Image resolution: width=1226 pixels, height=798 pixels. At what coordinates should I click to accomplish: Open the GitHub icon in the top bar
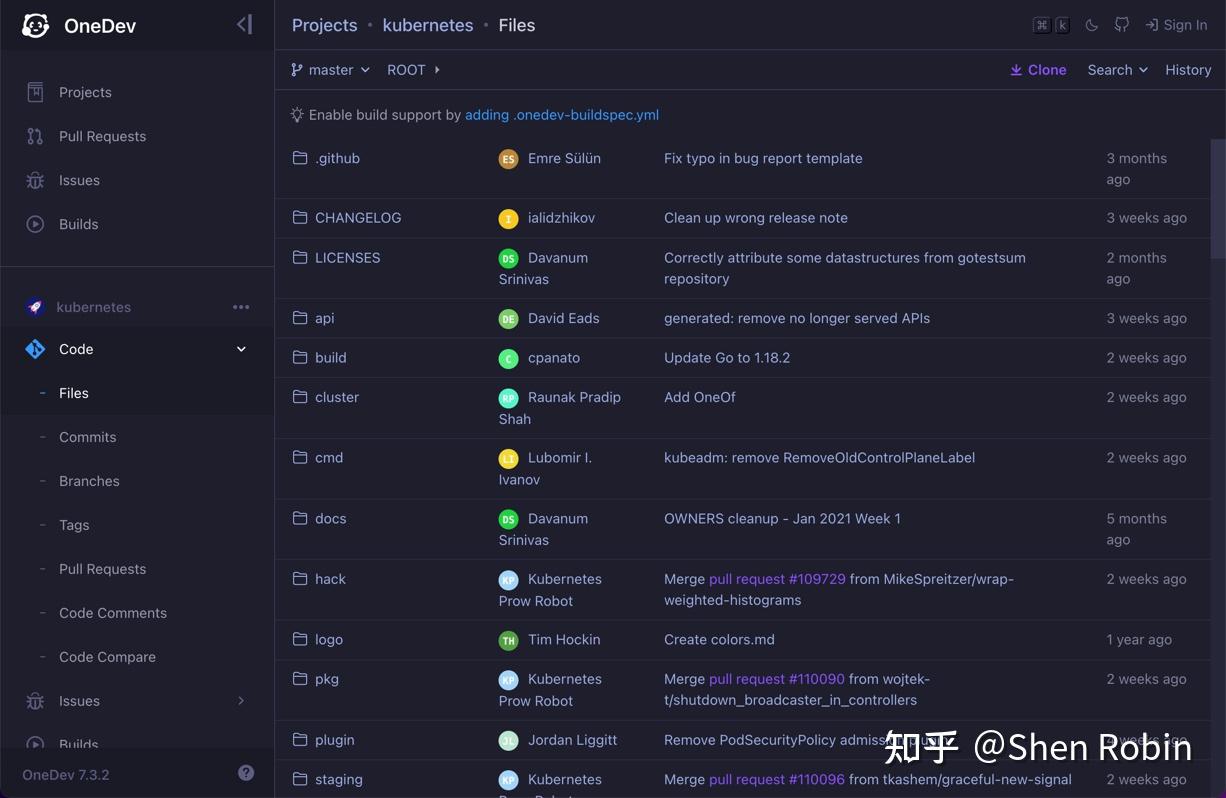1121,24
